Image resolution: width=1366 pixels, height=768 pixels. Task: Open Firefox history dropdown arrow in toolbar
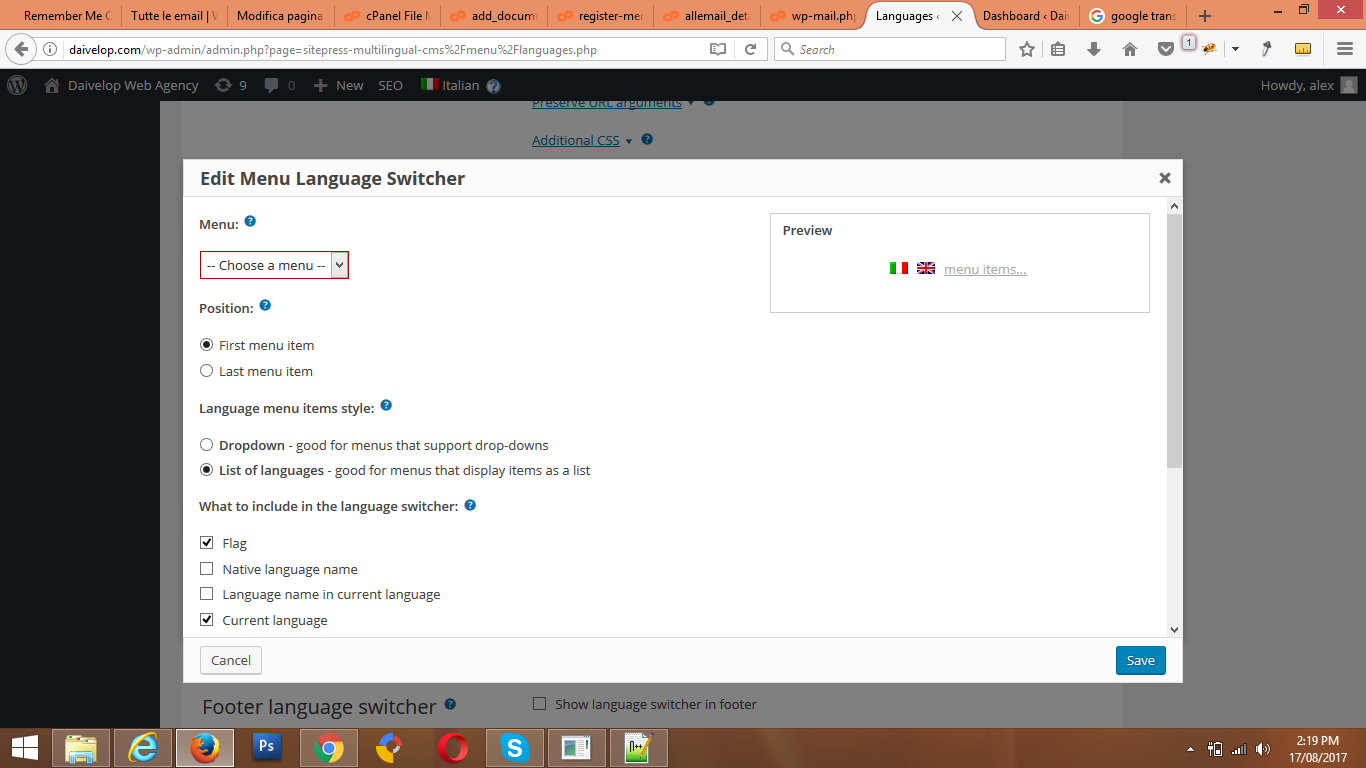click(x=1236, y=49)
